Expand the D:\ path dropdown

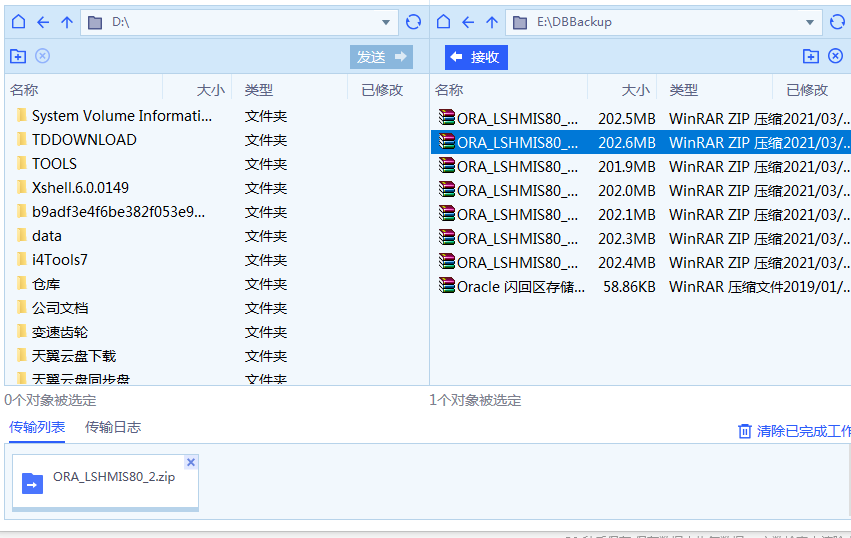[x=387, y=22]
